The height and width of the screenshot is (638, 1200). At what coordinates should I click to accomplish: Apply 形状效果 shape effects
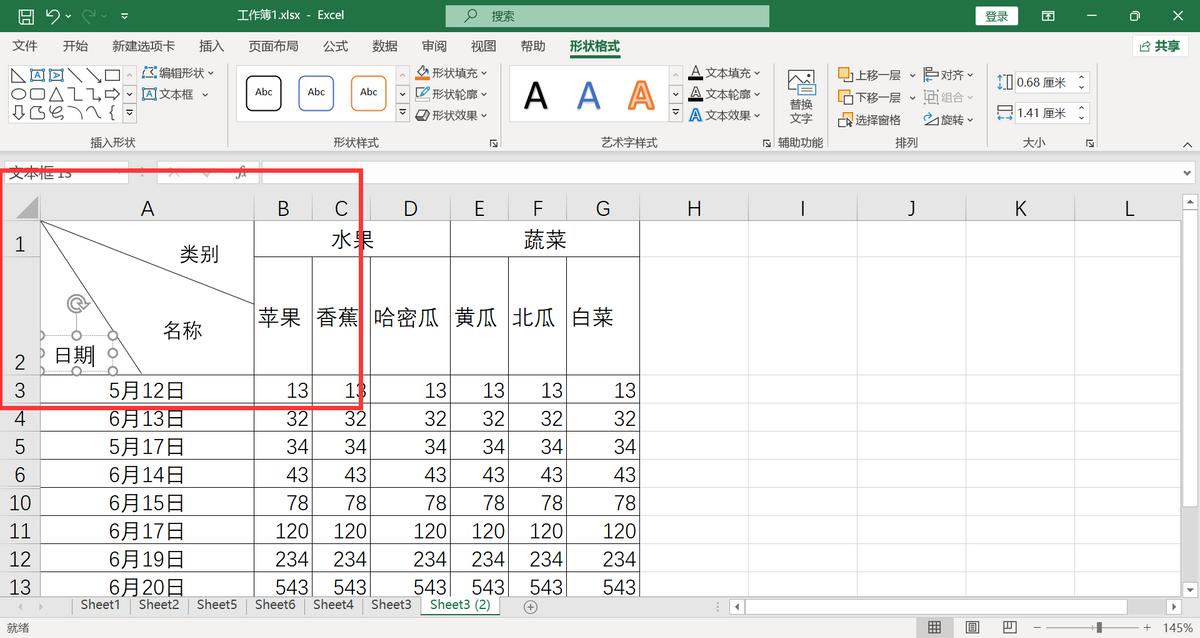coord(447,112)
